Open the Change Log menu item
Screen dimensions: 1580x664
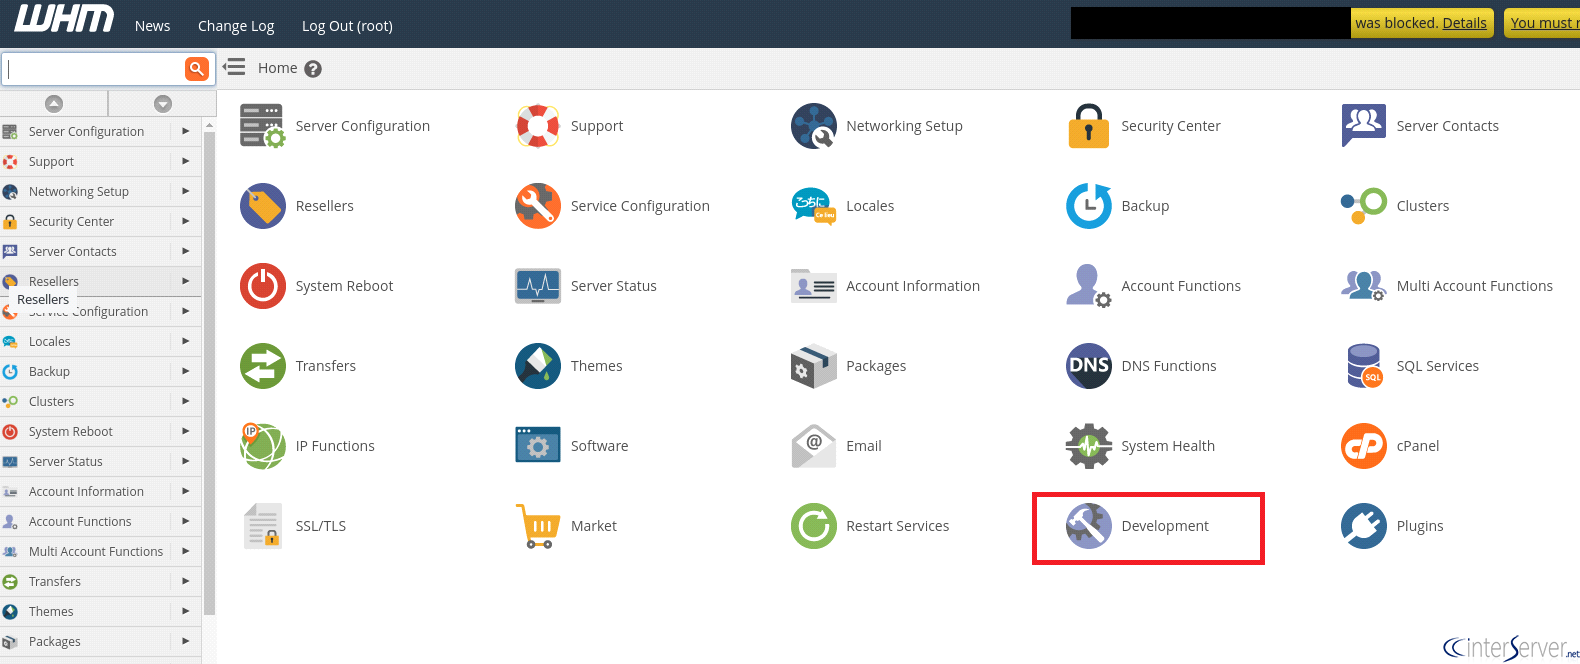[236, 26]
